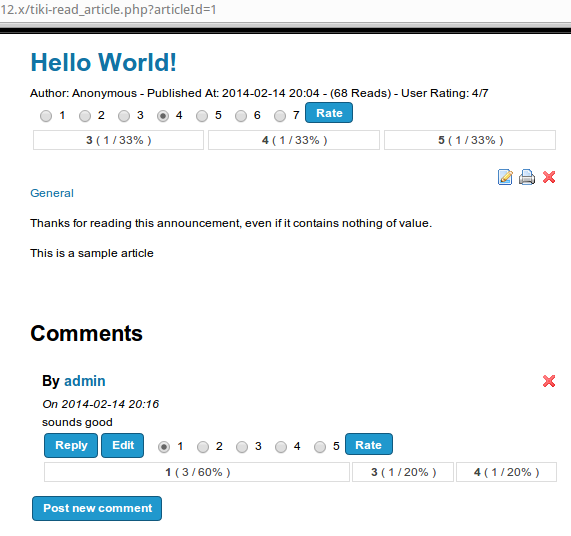The height and width of the screenshot is (536, 571).
Task: Open the admin user profile link
Action: point(85,381)
